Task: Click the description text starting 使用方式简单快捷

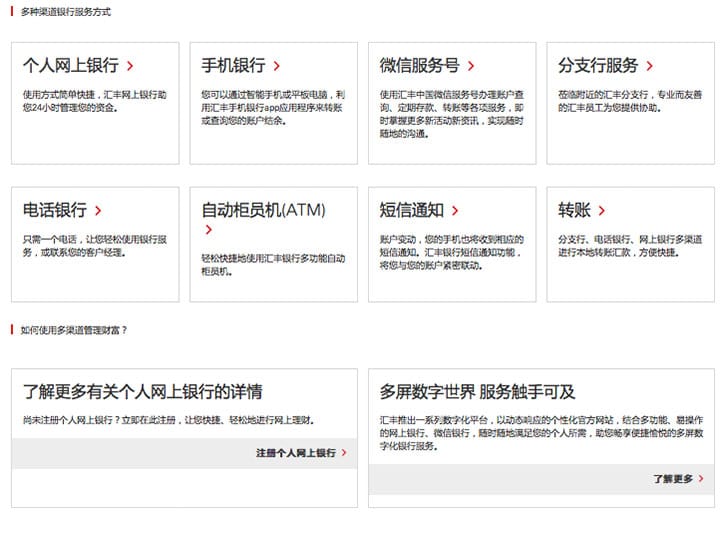Action: coord(94,101)
